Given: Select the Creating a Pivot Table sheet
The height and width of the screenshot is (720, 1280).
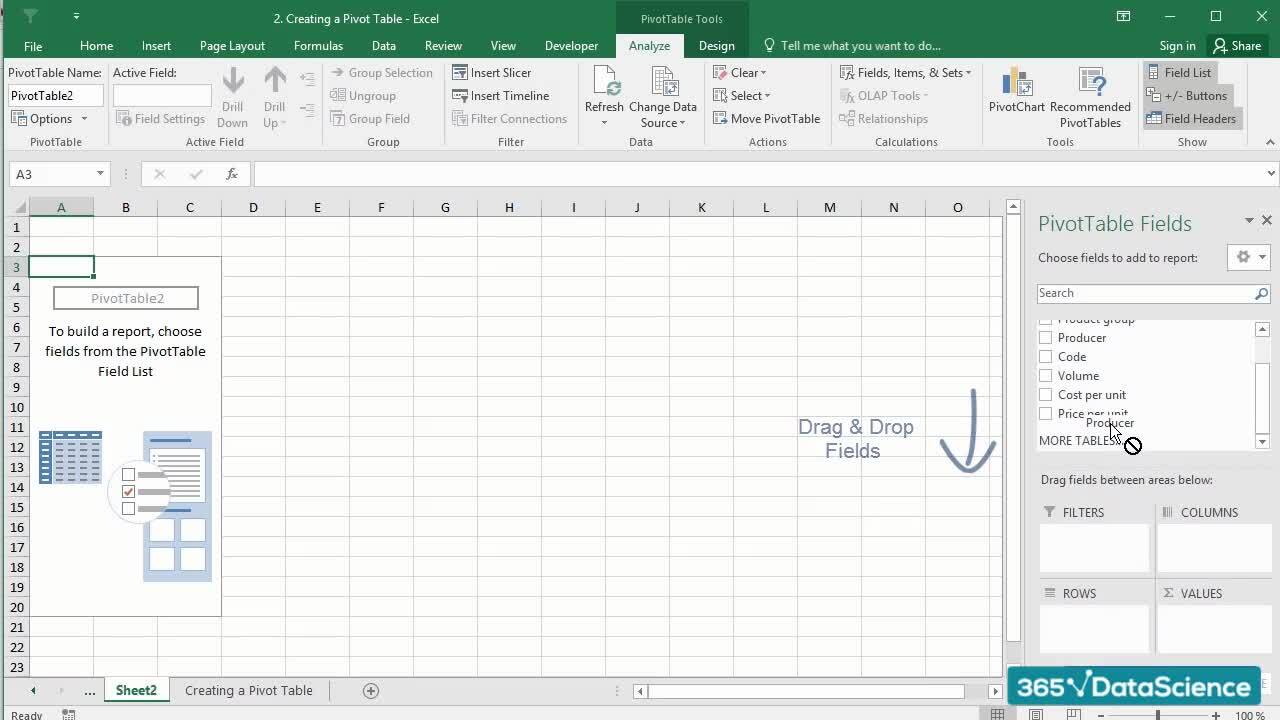Looking at the screenshot, I should 248,690.
